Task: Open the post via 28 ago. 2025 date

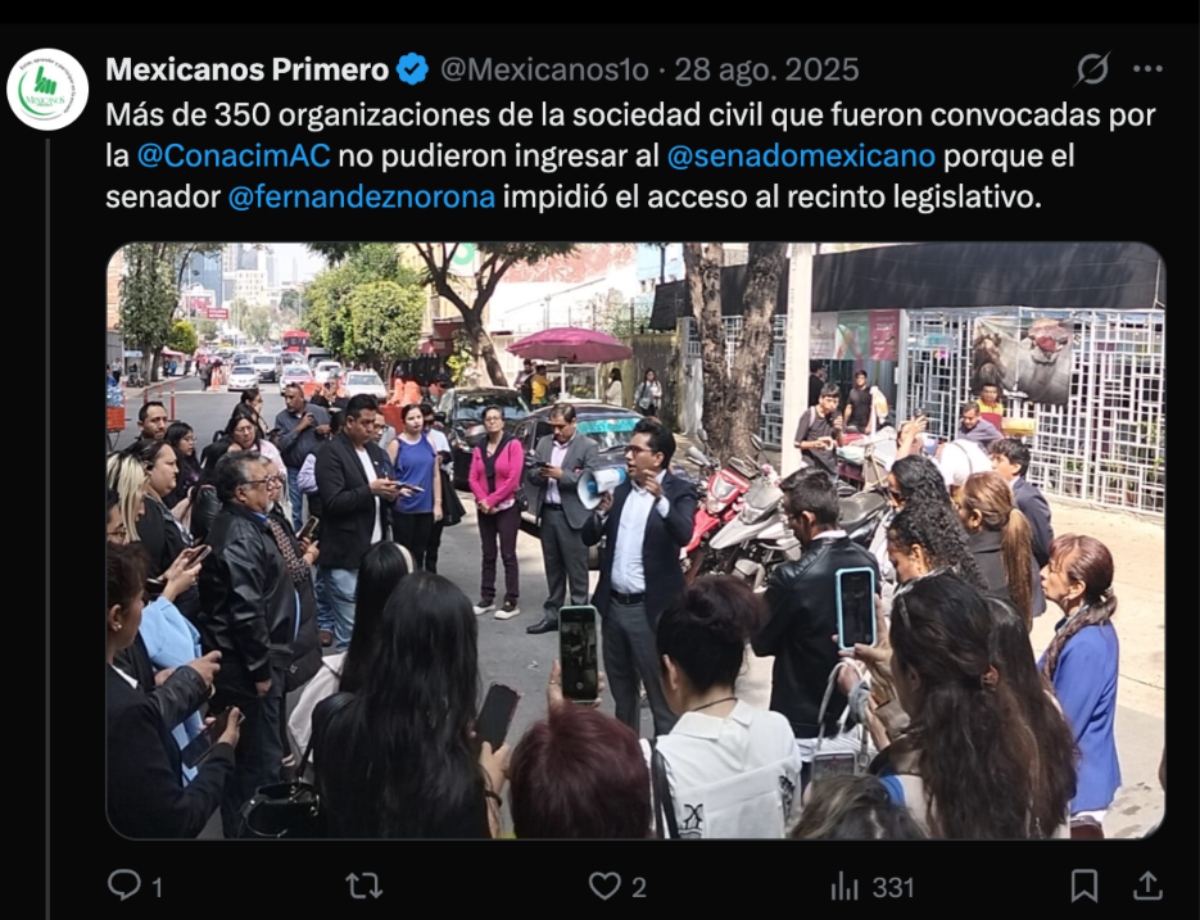Action: (x=766, y=69)
